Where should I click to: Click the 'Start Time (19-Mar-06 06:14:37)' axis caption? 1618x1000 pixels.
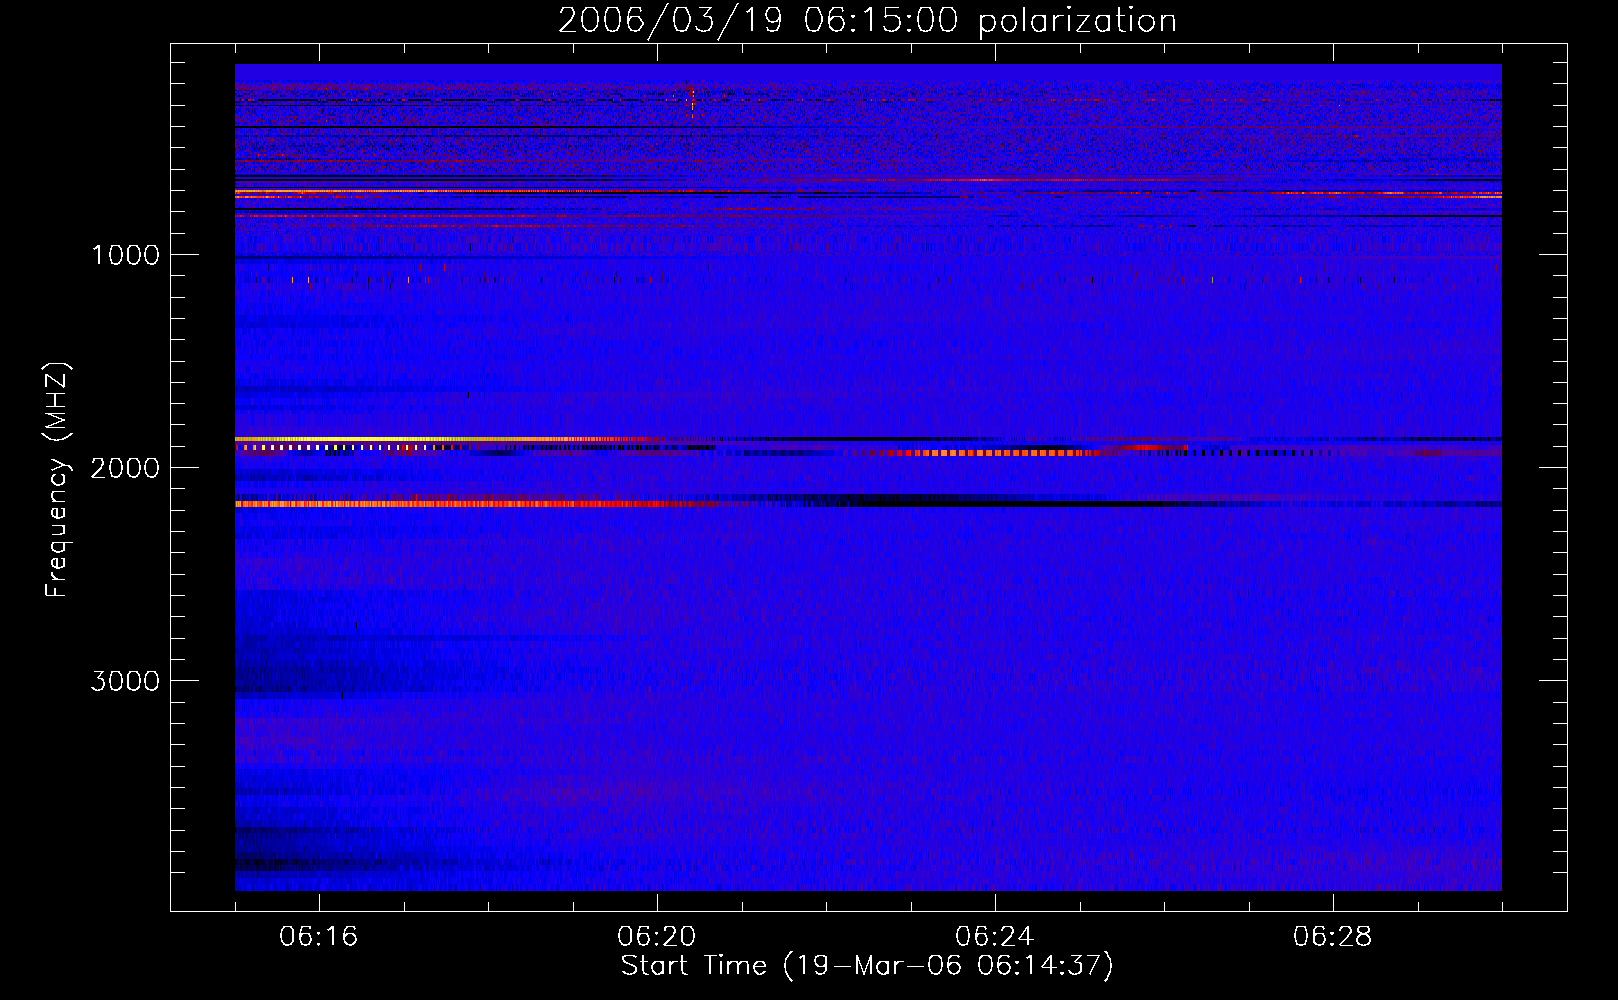pyautogui.click(x=867, y=966)
